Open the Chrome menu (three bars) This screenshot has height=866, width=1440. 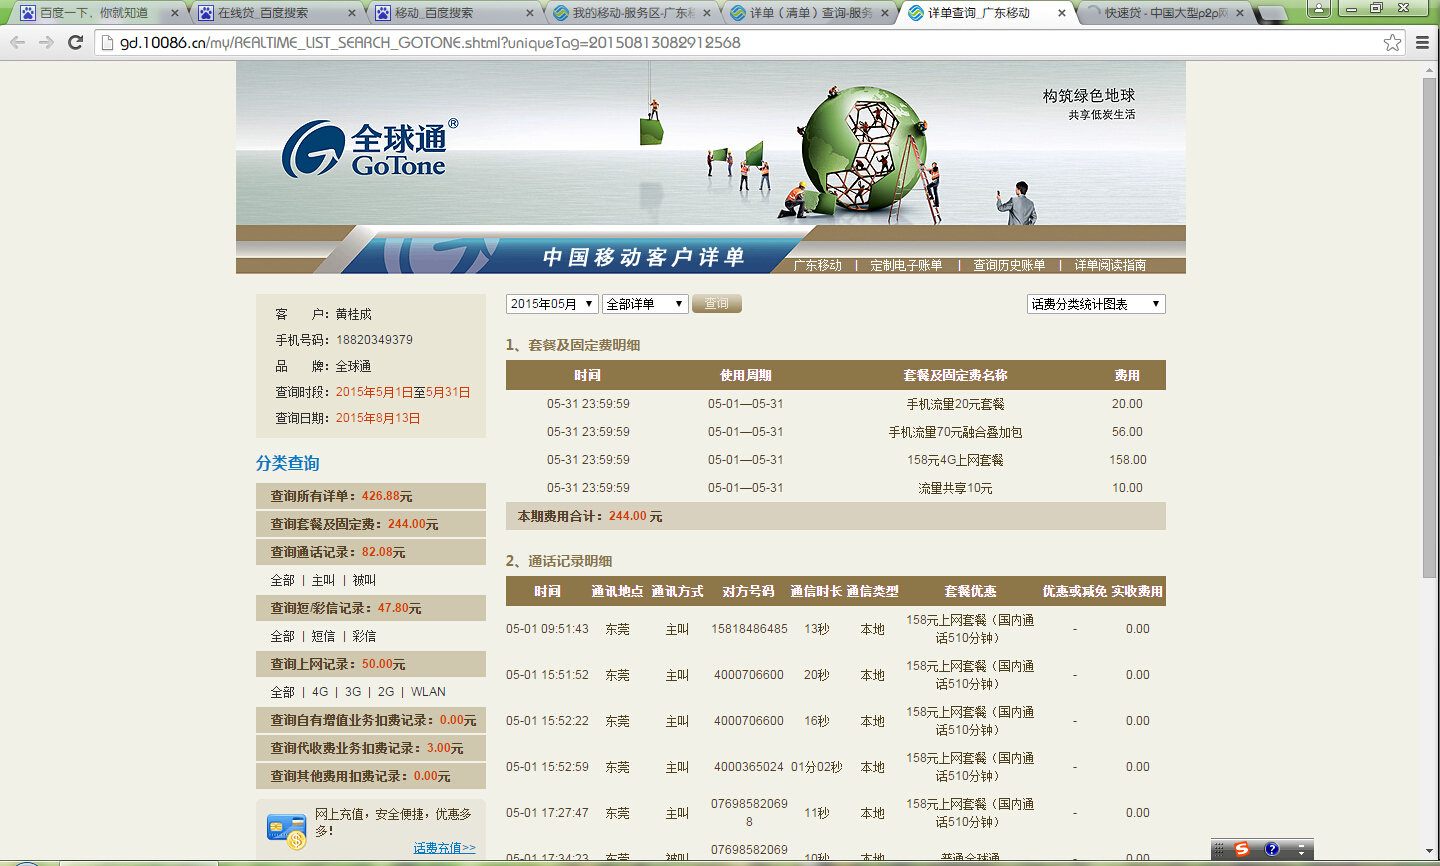point(1422,42)
